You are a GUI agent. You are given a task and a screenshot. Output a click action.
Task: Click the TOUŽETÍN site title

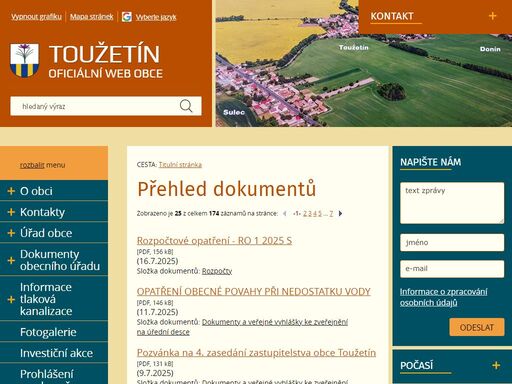[x=104, y=54]
